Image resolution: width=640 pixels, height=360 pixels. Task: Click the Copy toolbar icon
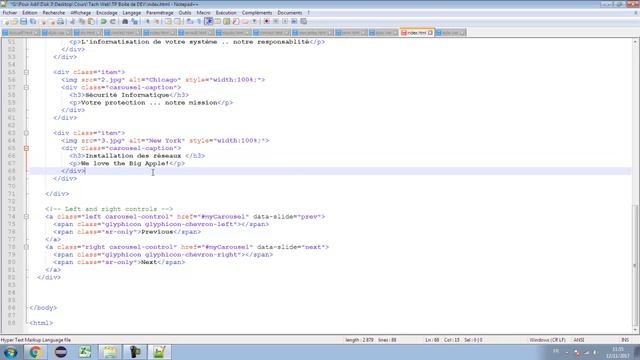pyautogui.click(x=82, y=21)
